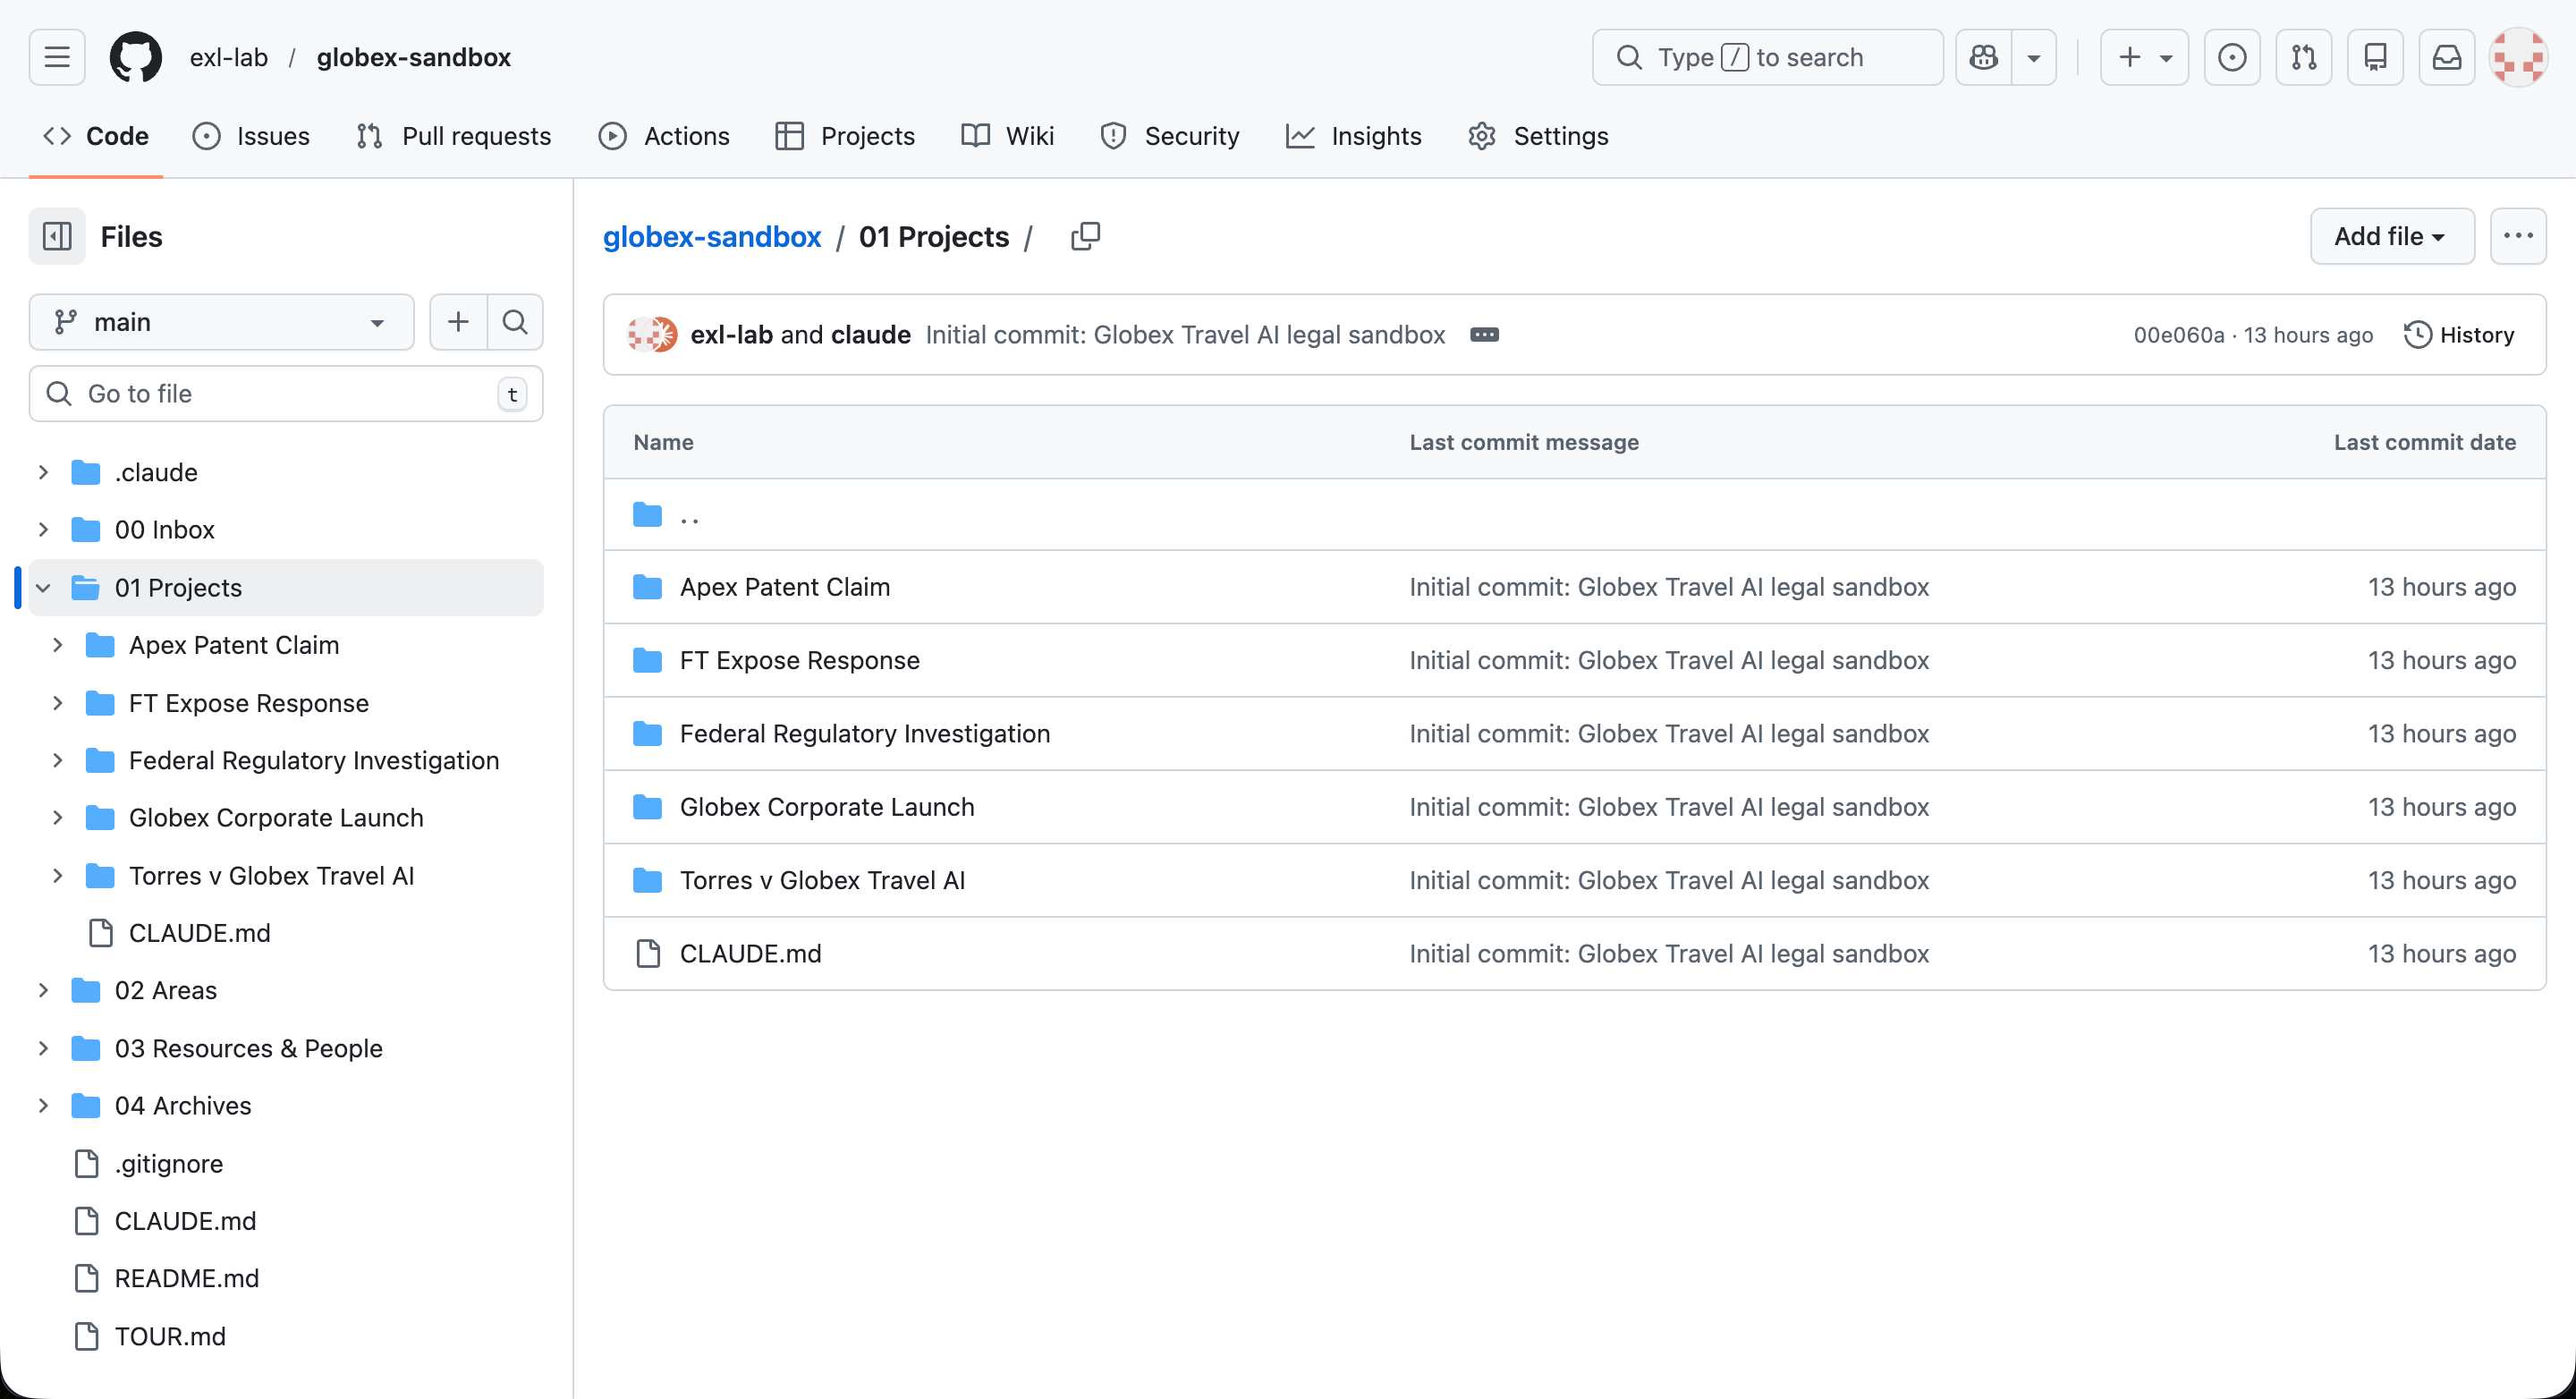Image resolution: width=2576 pixels, height=1399 pixels.
Task: Click the GitHub logo home icon
Action: 135,57
